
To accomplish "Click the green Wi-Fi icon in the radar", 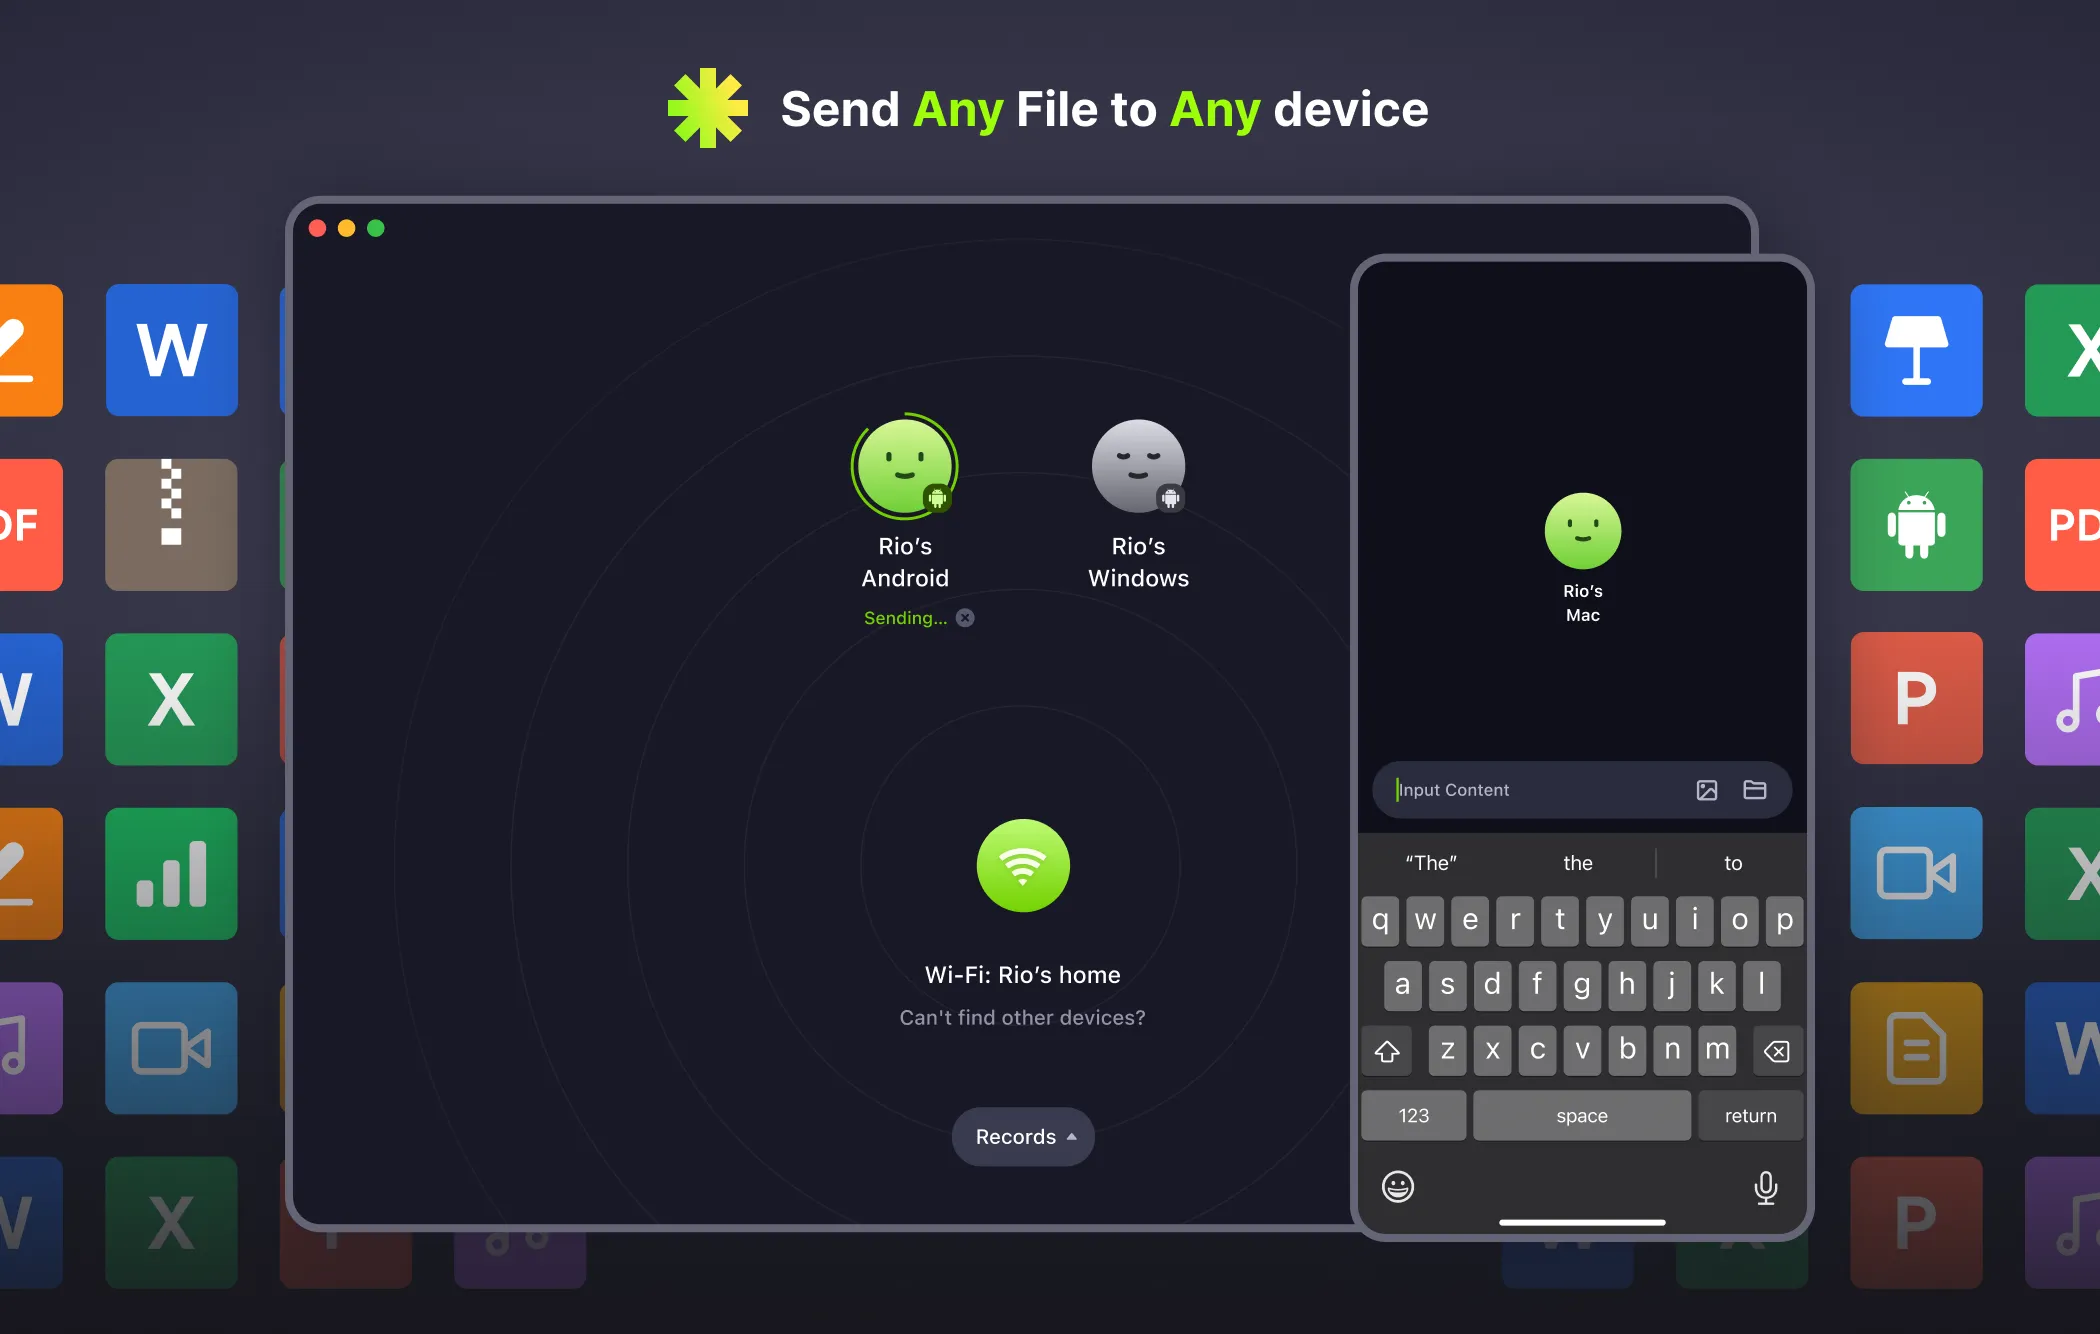I will [x=1022, y=866].
